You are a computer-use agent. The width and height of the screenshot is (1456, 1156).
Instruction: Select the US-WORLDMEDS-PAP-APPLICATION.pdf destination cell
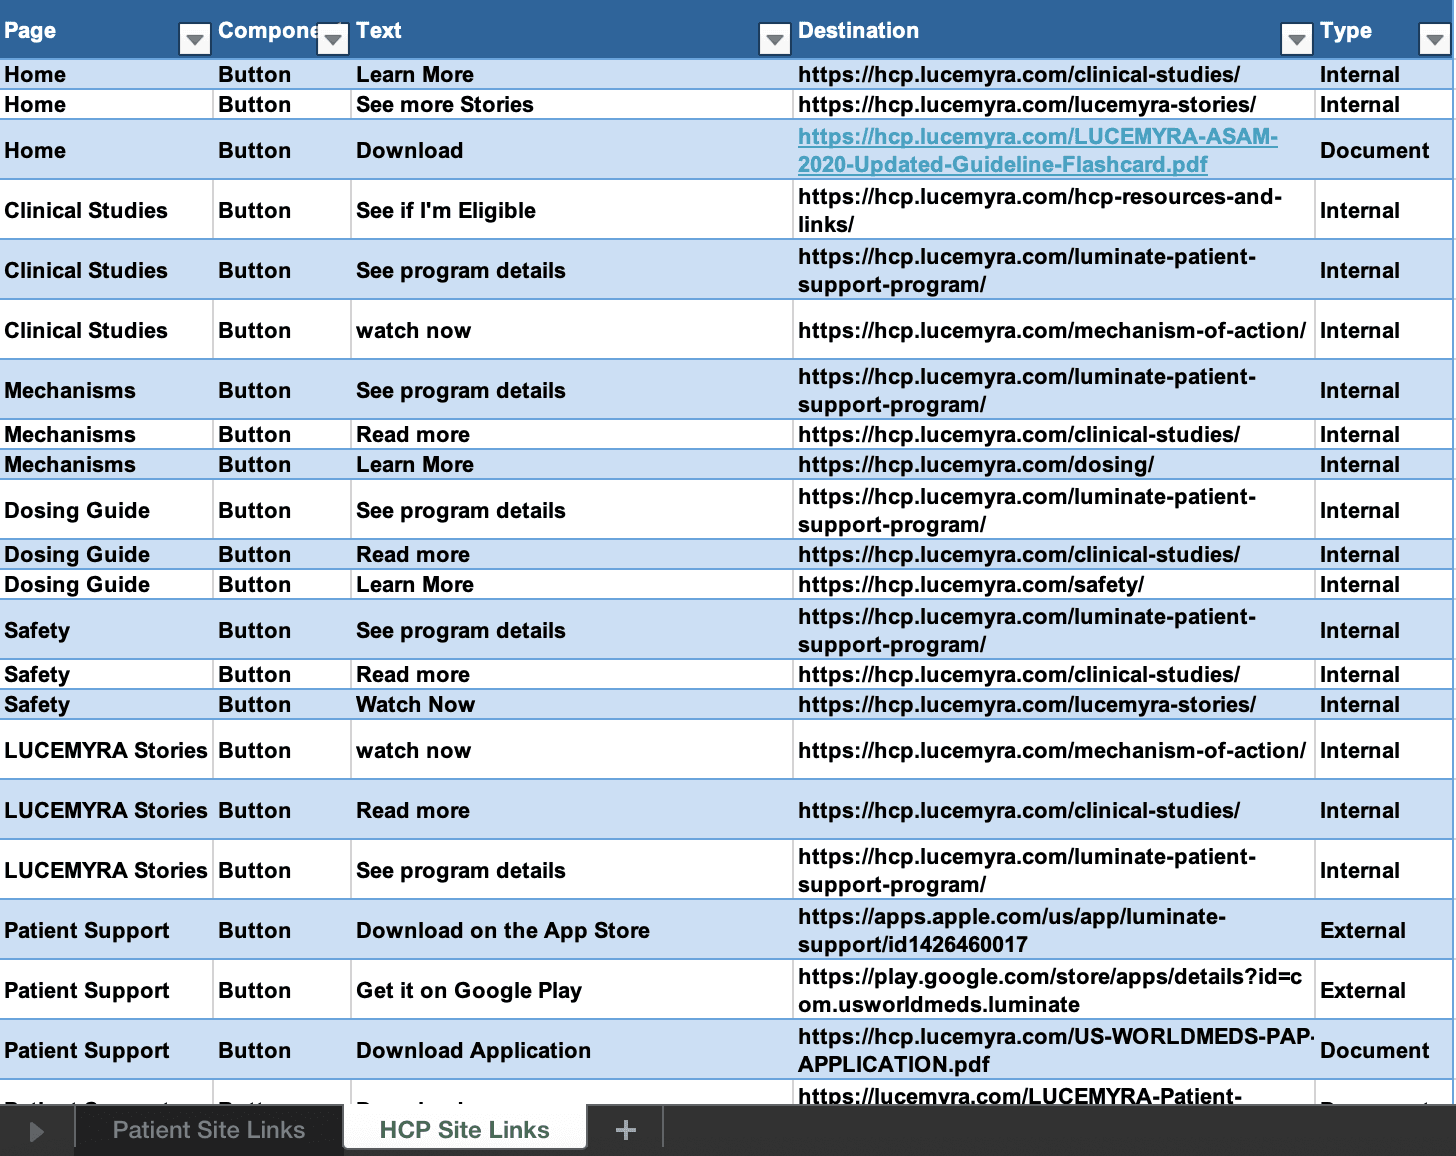click(1054, 1050)
